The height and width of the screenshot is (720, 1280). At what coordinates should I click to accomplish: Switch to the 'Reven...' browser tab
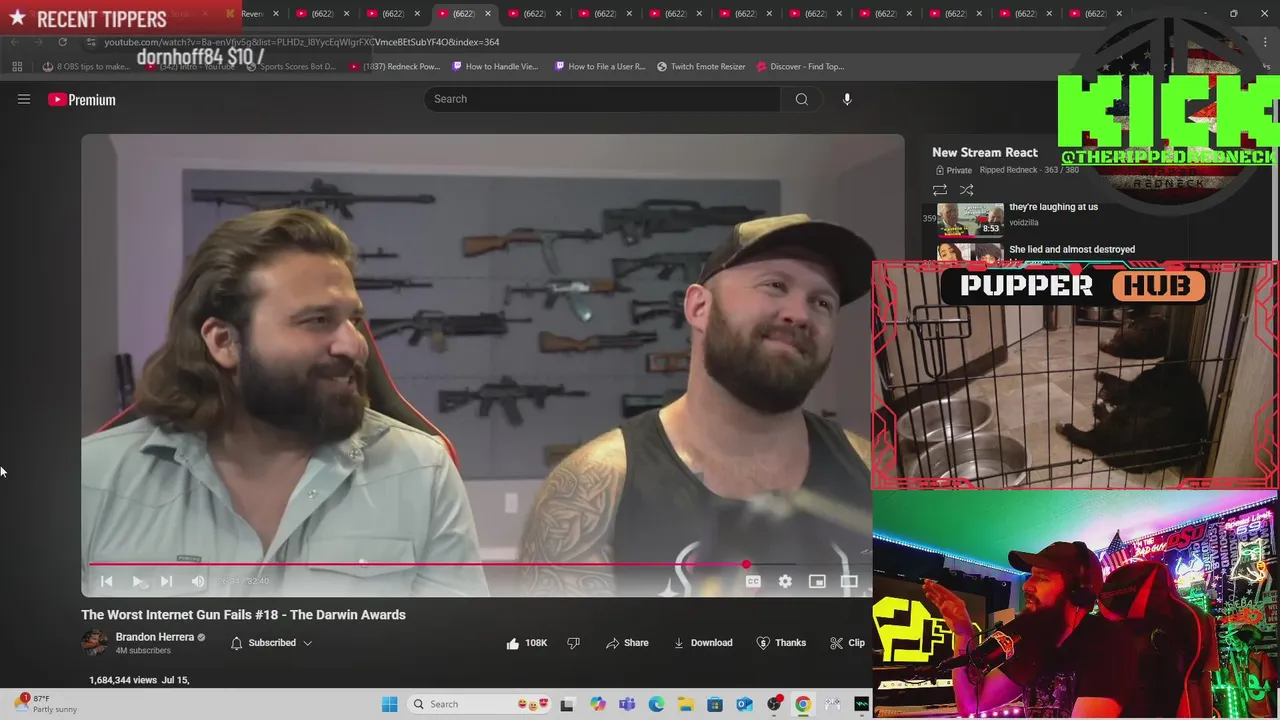[x=250, y=14]
